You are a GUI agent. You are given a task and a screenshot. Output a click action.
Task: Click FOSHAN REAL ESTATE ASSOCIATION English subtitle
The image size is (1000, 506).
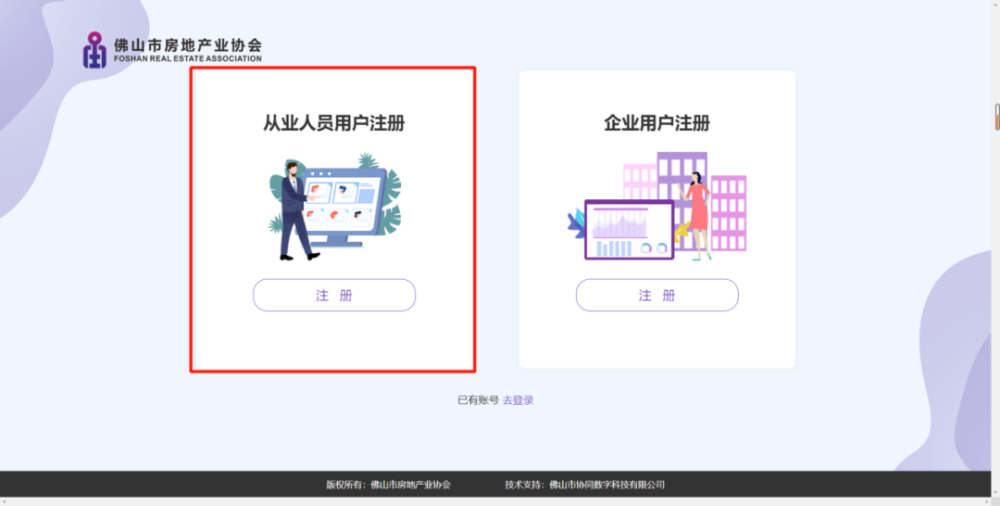click(188, 59)
